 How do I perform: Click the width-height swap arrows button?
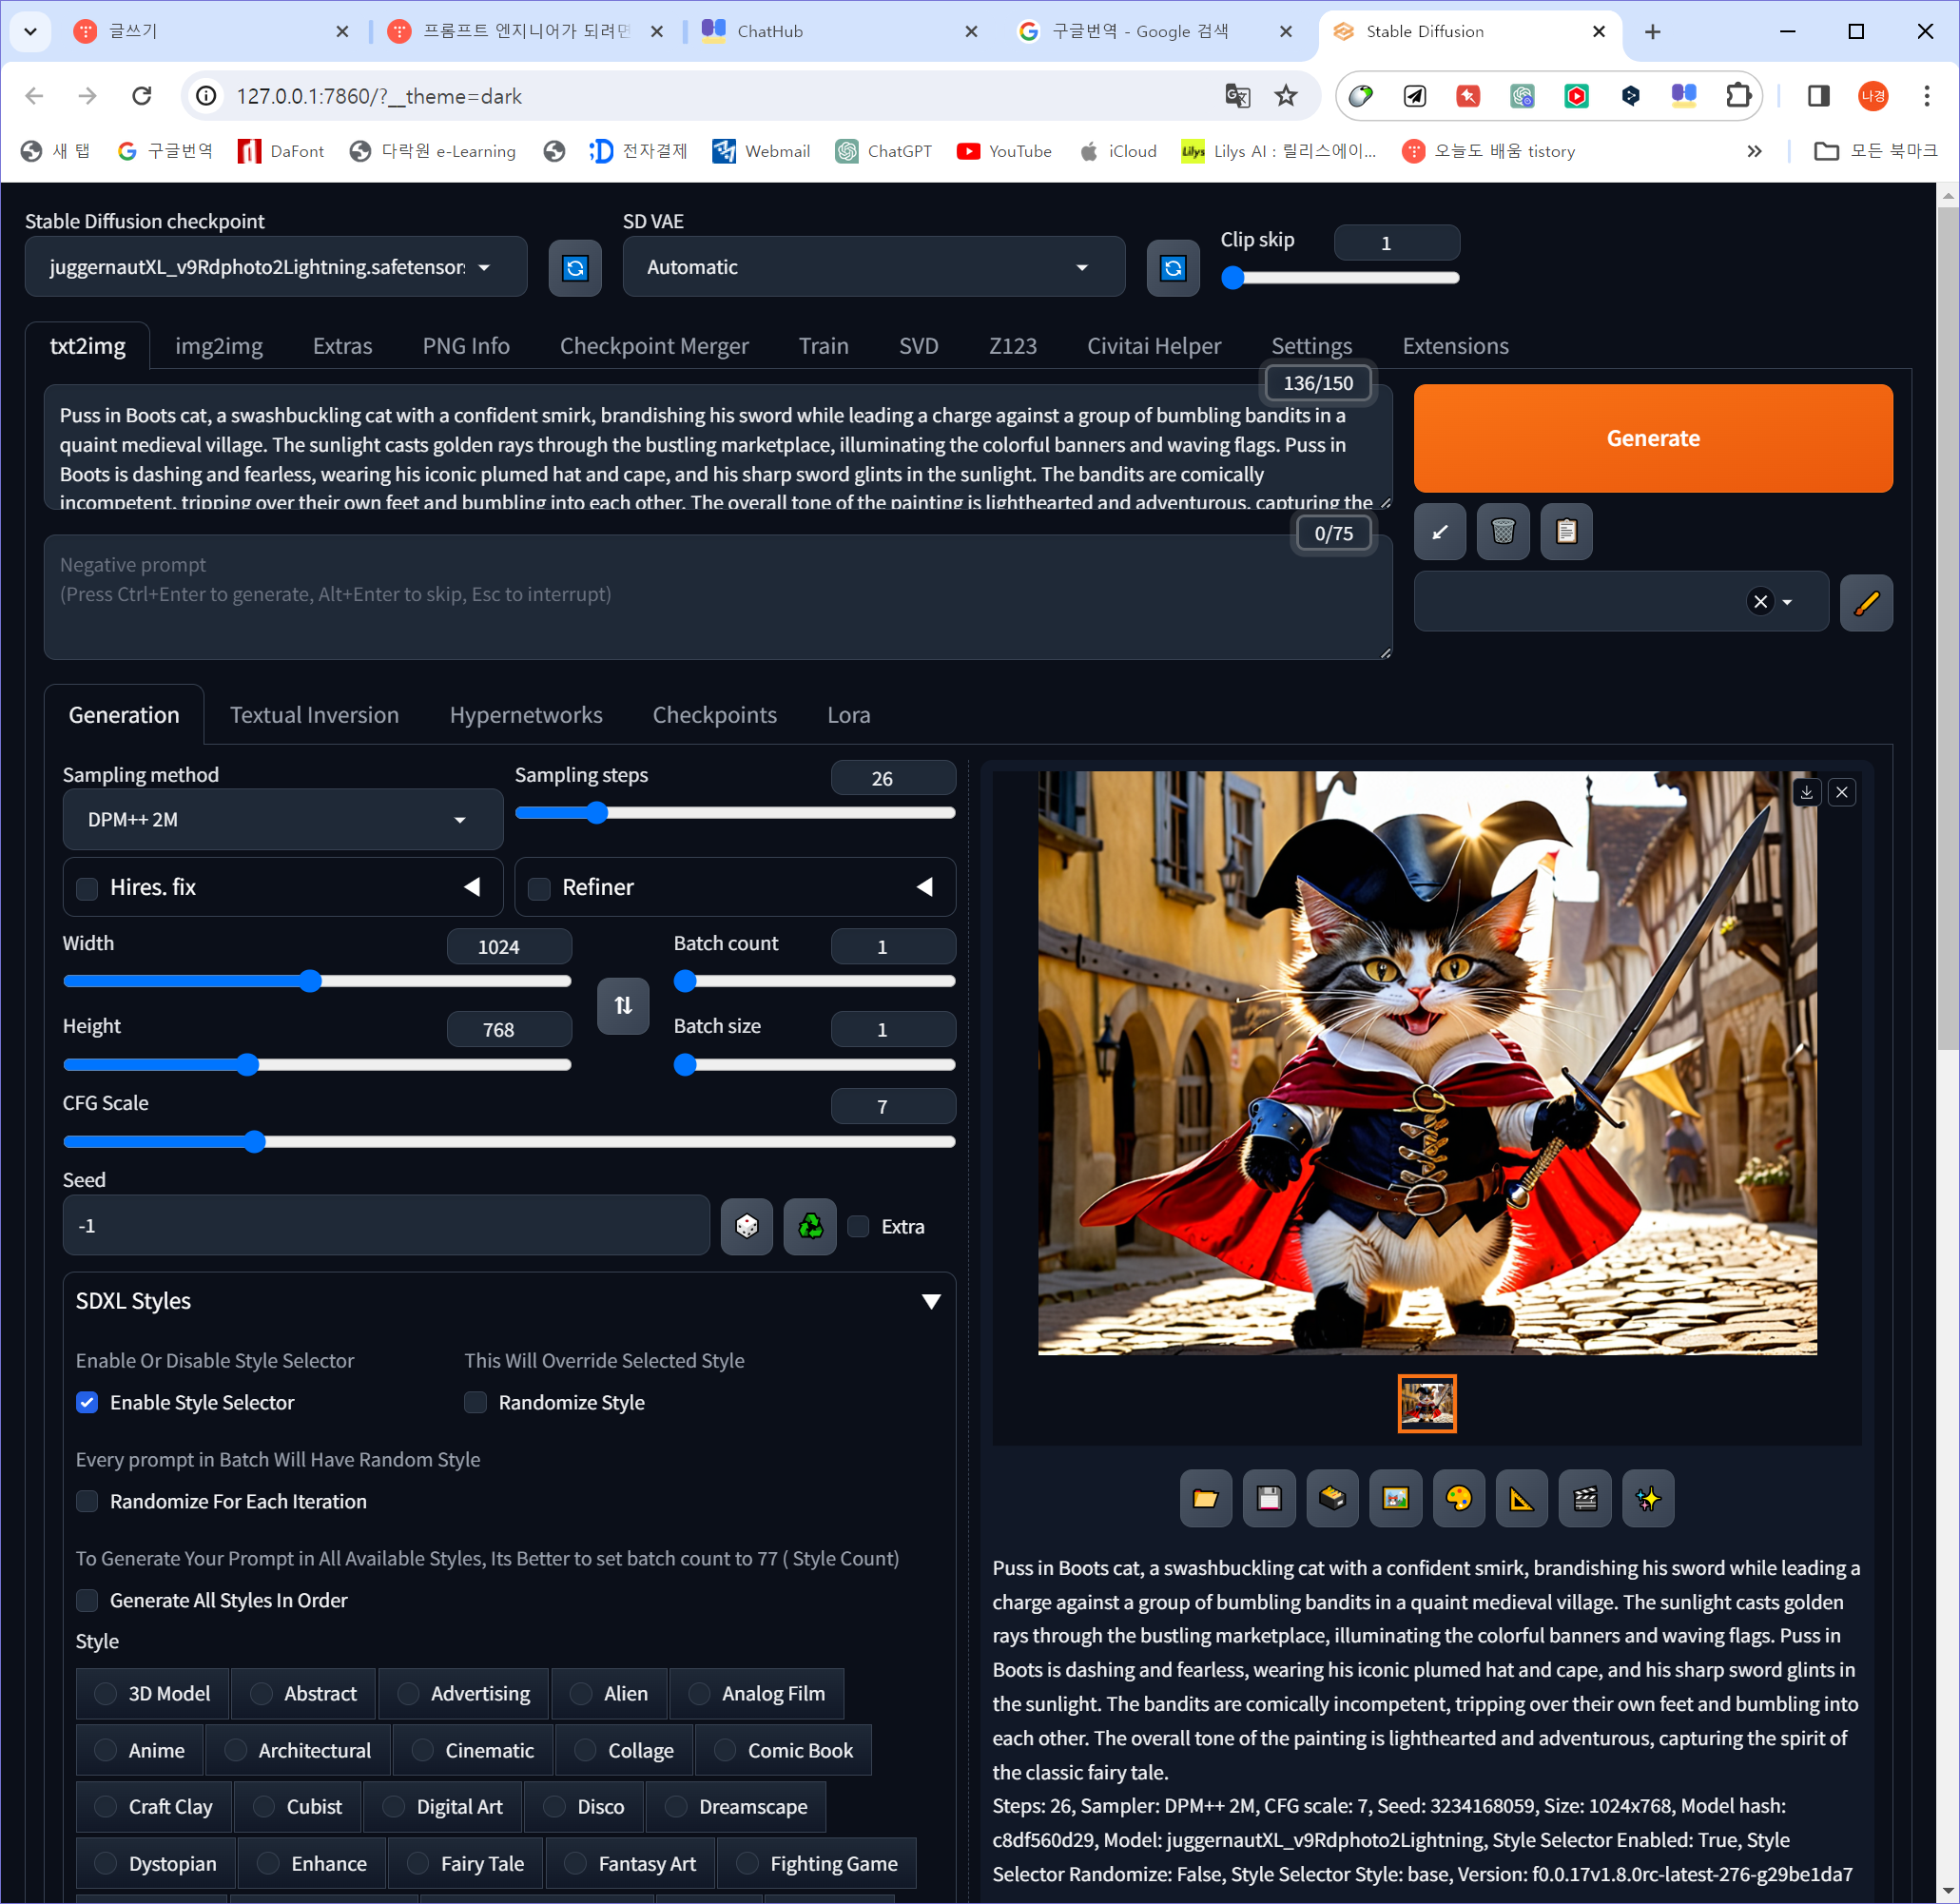coord(623,1005)
